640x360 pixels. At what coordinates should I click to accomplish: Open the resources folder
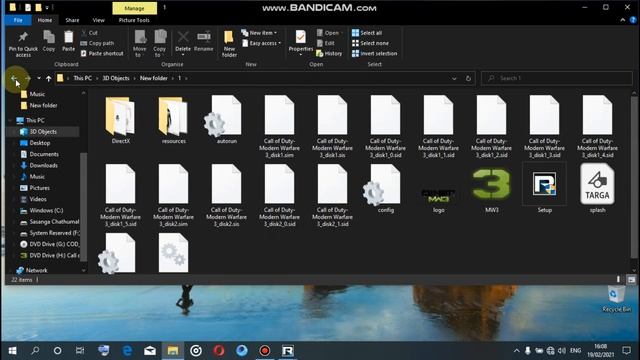click(173, 120)
